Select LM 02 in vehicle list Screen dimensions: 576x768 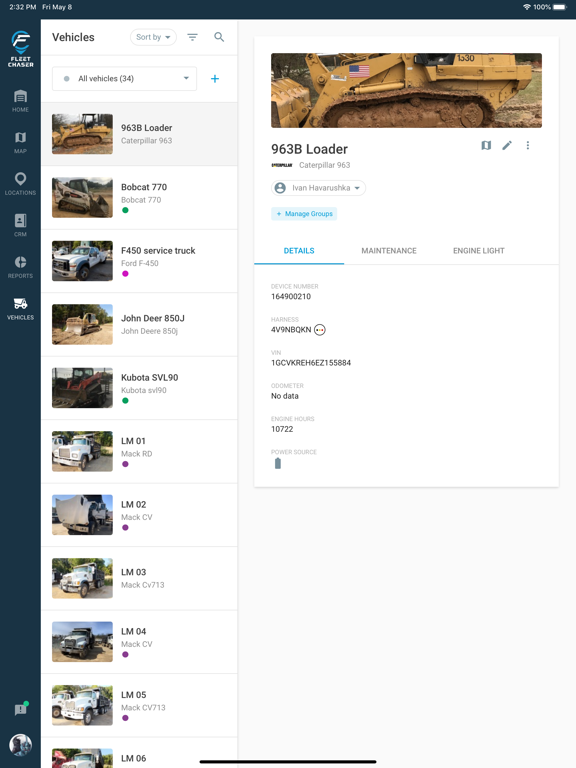click(140, 515)
